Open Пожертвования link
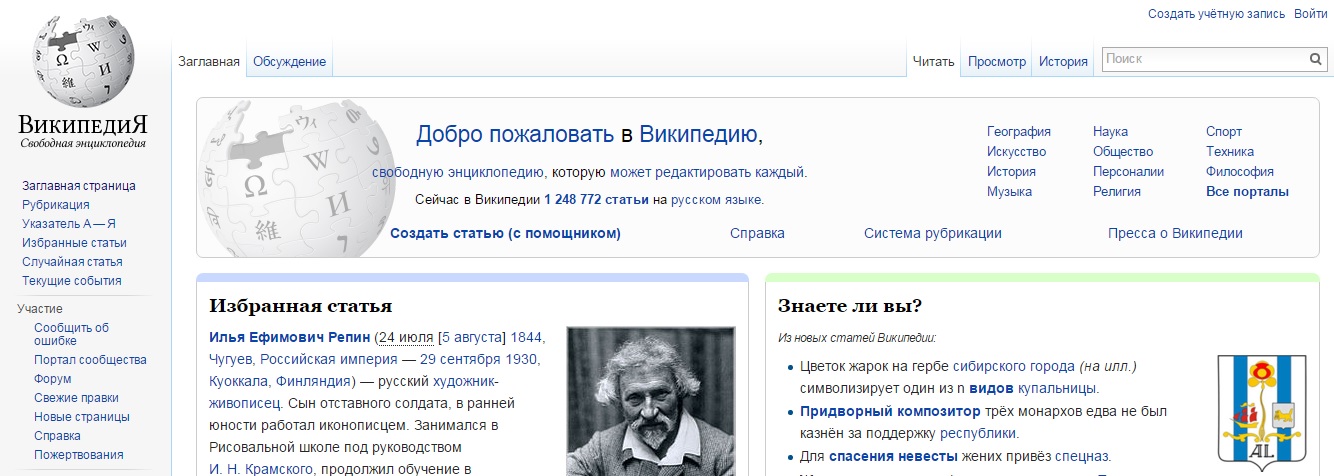The height and width of the screenshot is (476, 1334). 79,455
